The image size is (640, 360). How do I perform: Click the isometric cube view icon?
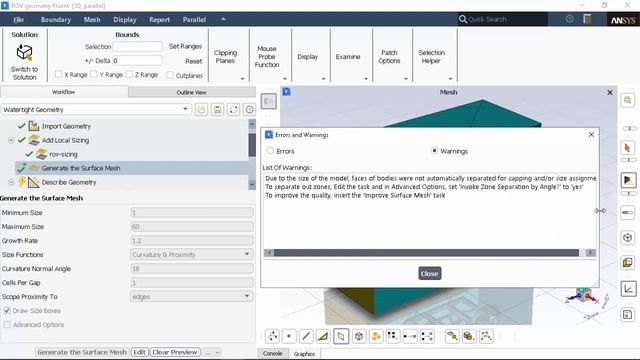click(x=628, y=238)
